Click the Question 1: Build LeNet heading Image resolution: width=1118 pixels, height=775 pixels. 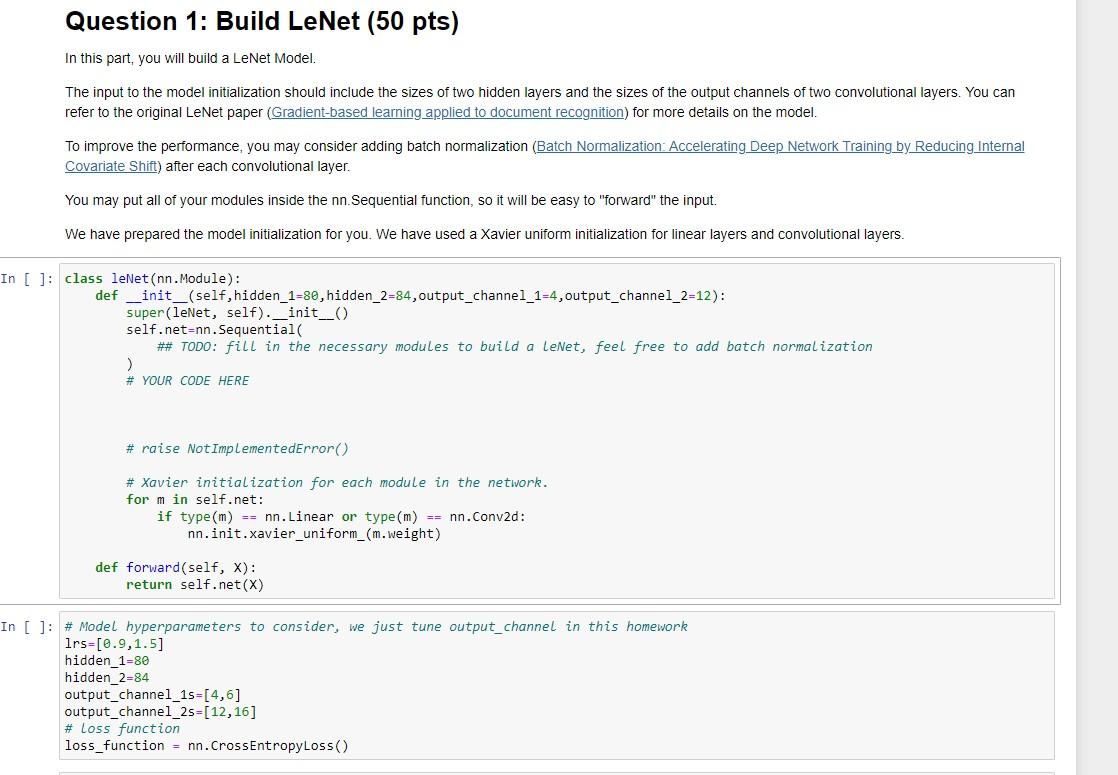point(261,21)
